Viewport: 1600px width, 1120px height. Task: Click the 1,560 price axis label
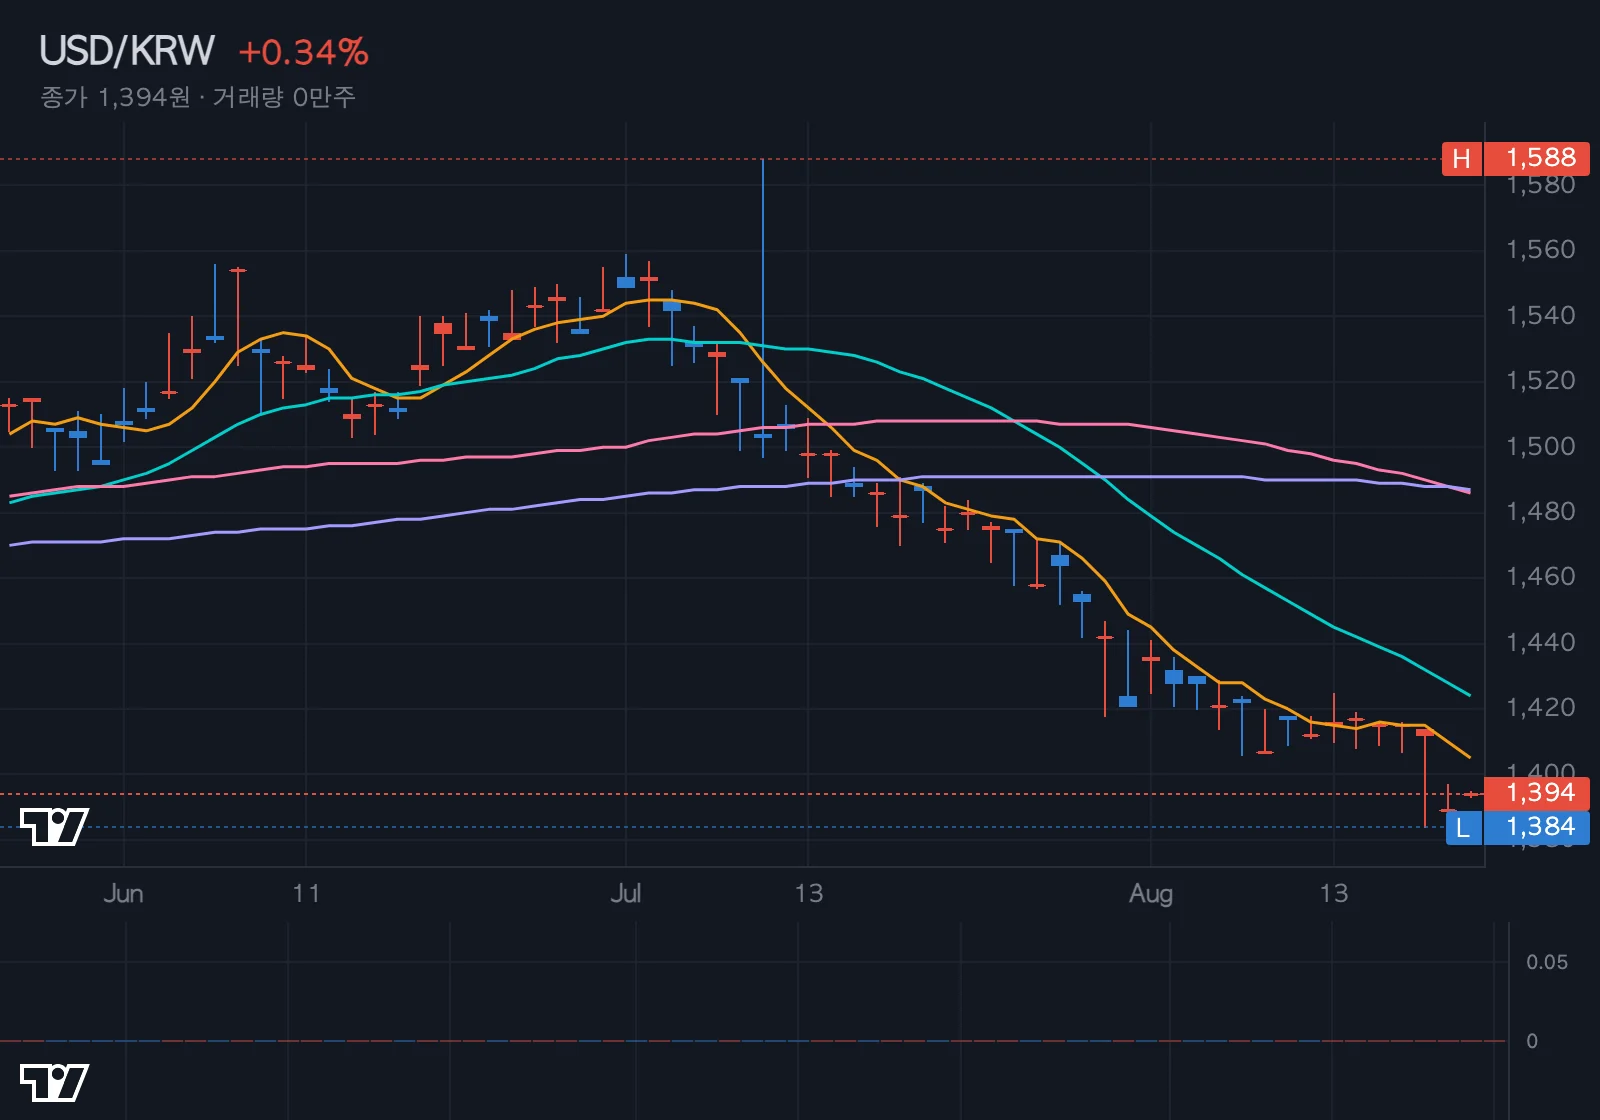(x=1540, y=249)
